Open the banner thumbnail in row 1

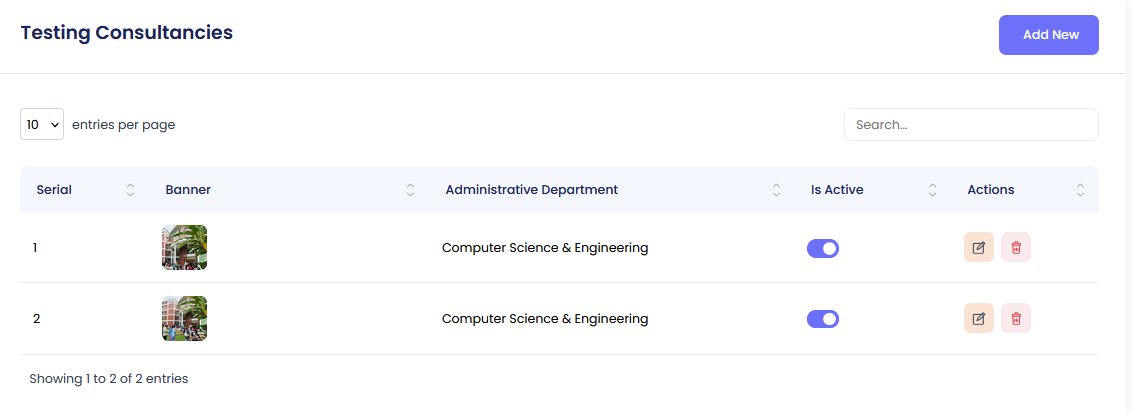point(184,247)
